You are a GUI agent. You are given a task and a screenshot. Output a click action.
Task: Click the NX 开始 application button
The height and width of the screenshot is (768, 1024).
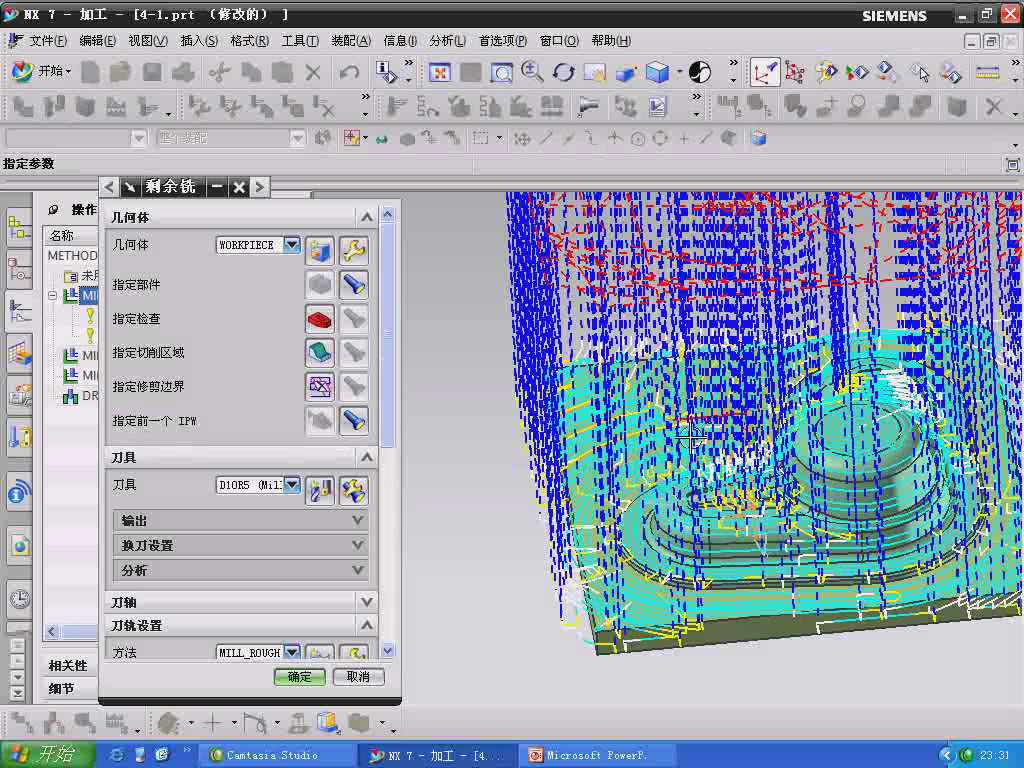[40, 71]
